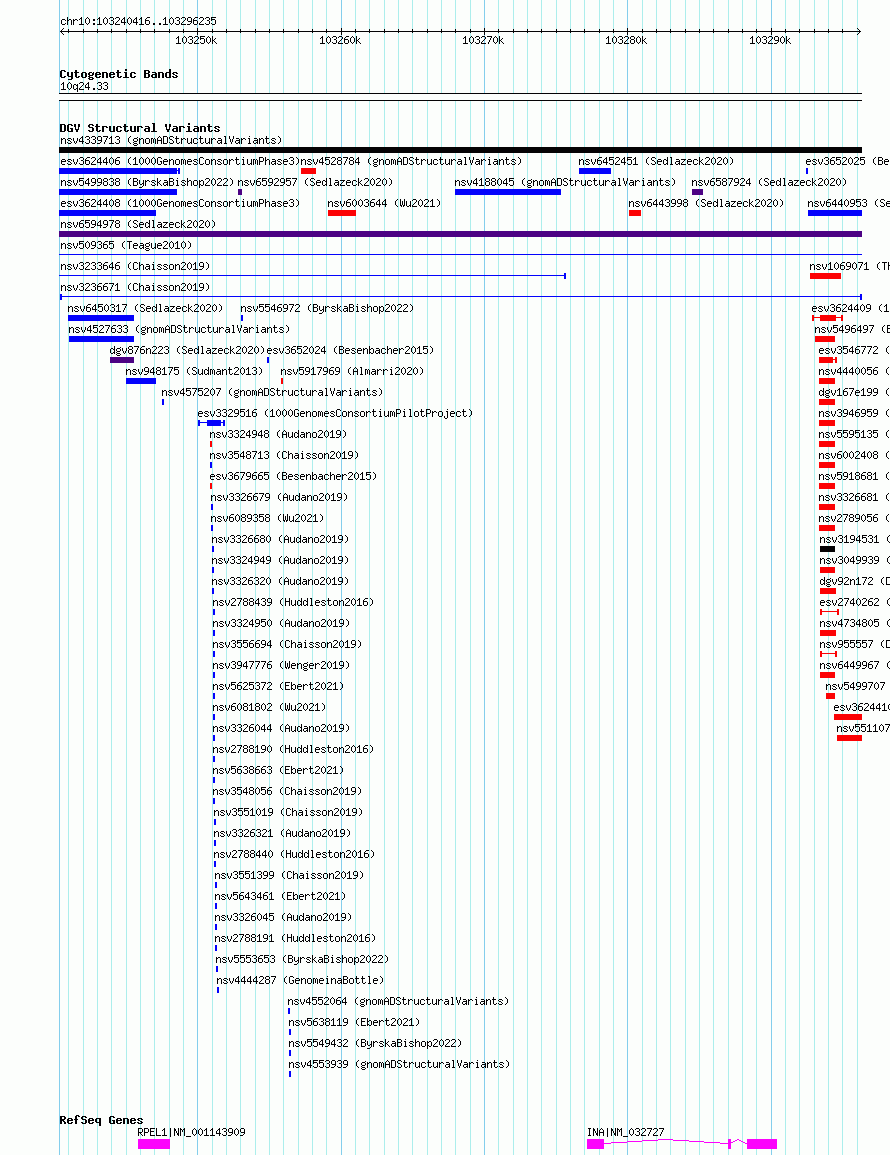
Task: Click nsv3236671 Chaisson2019 label
Action: (135, 287)
